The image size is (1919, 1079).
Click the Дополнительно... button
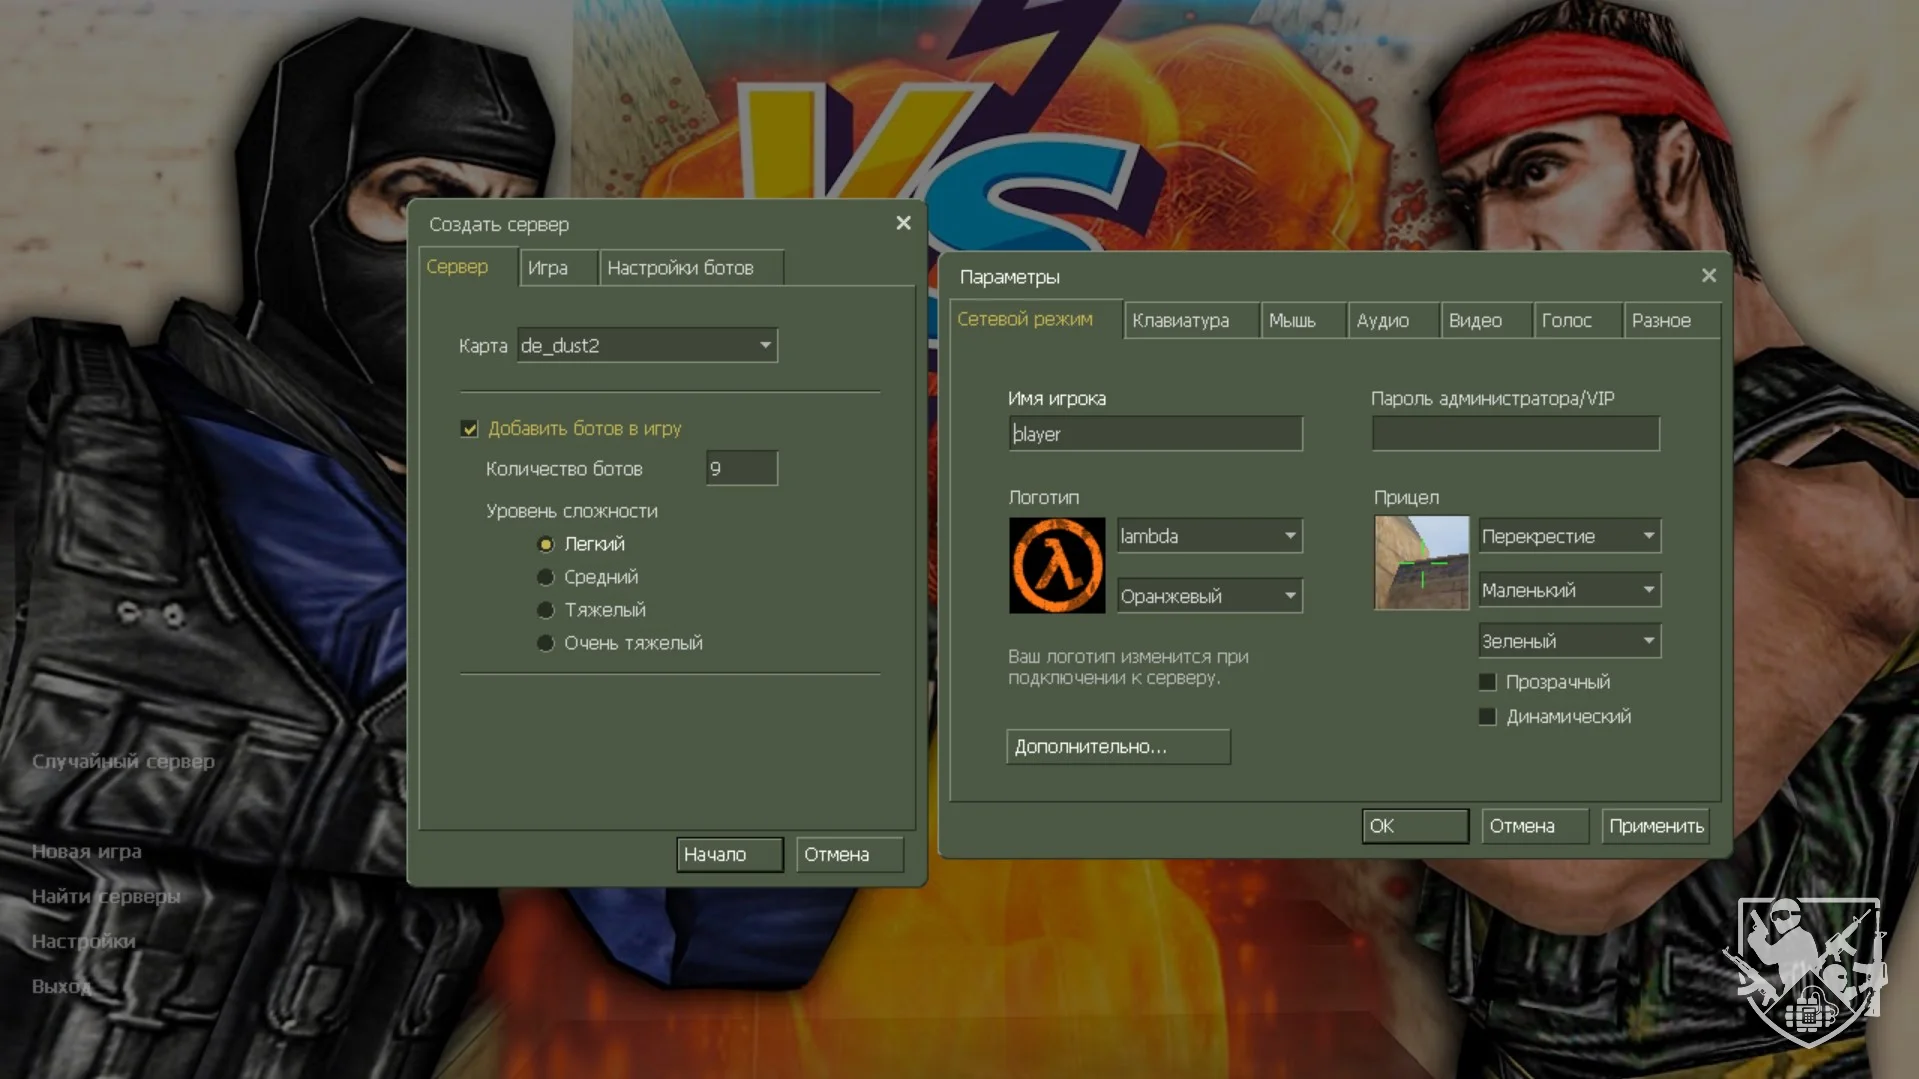[1117, 747]
